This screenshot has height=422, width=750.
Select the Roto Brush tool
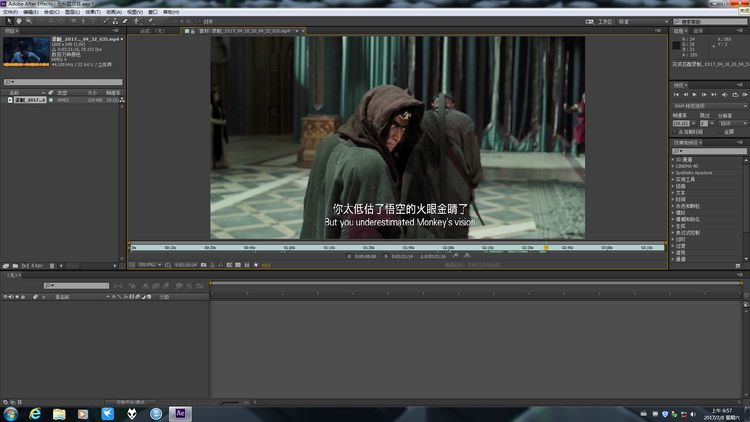138,21
